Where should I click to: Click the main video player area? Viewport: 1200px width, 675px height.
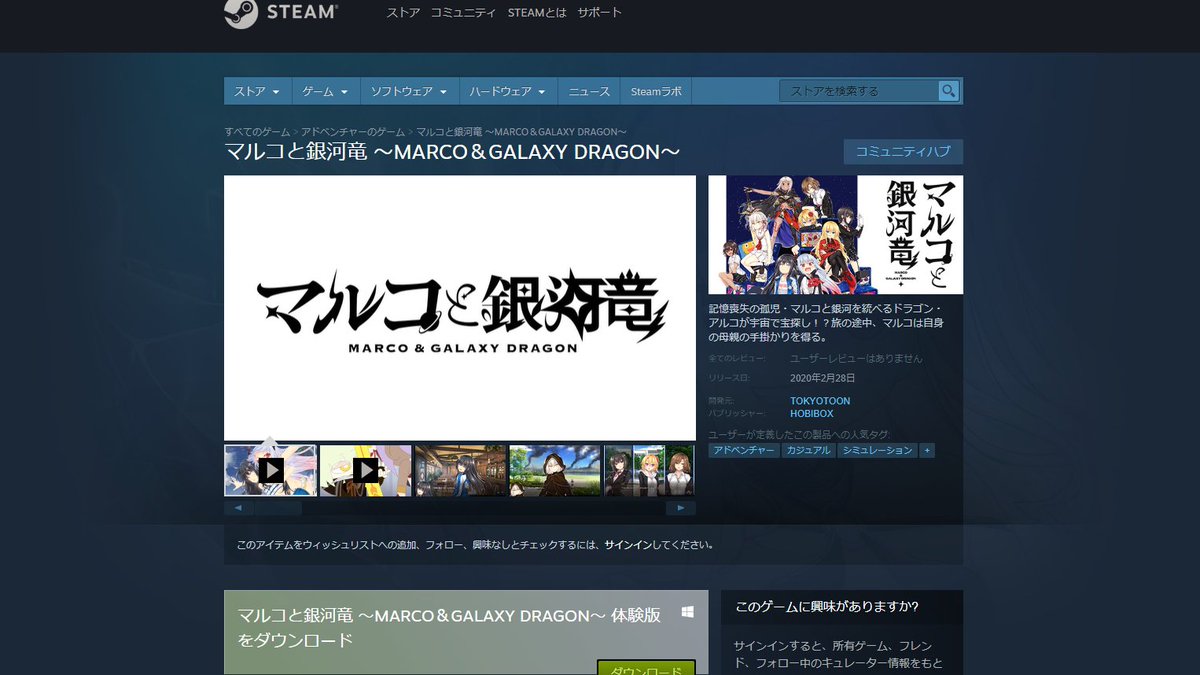(460, 308)
